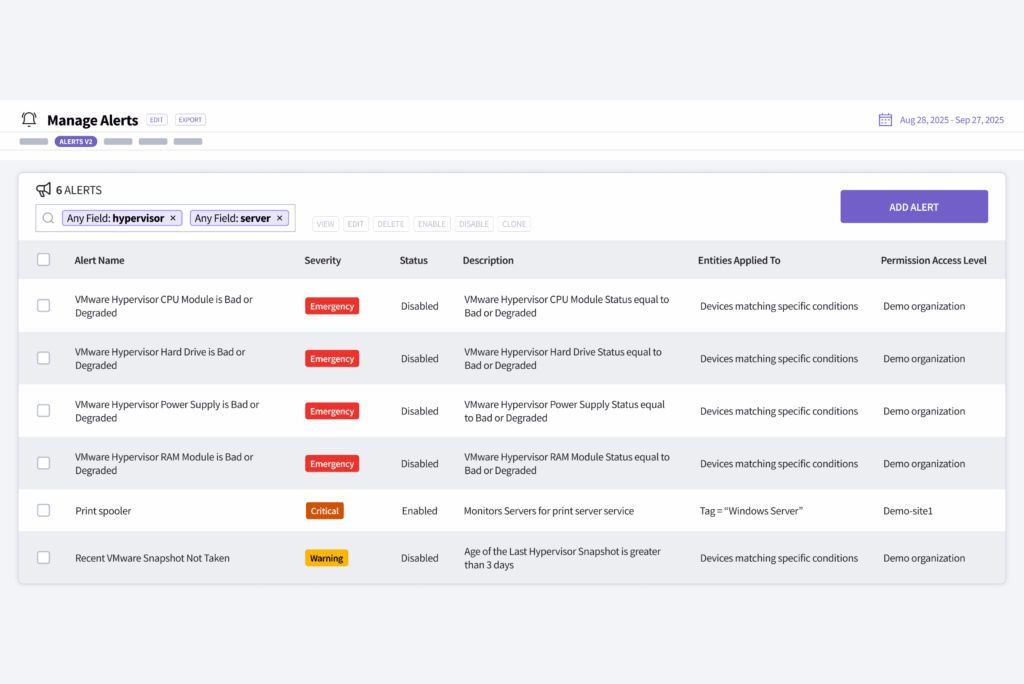Viewport: 1024px width, 684px height.
Task: Click the DELETE action button
Action: (x=390, y=224)
